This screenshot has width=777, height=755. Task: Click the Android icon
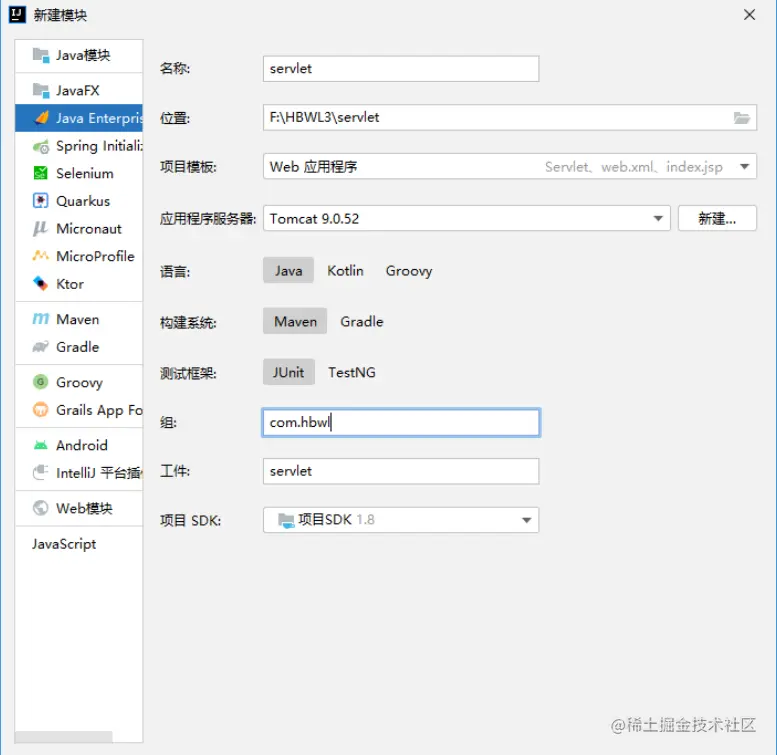tap(41, 445)
